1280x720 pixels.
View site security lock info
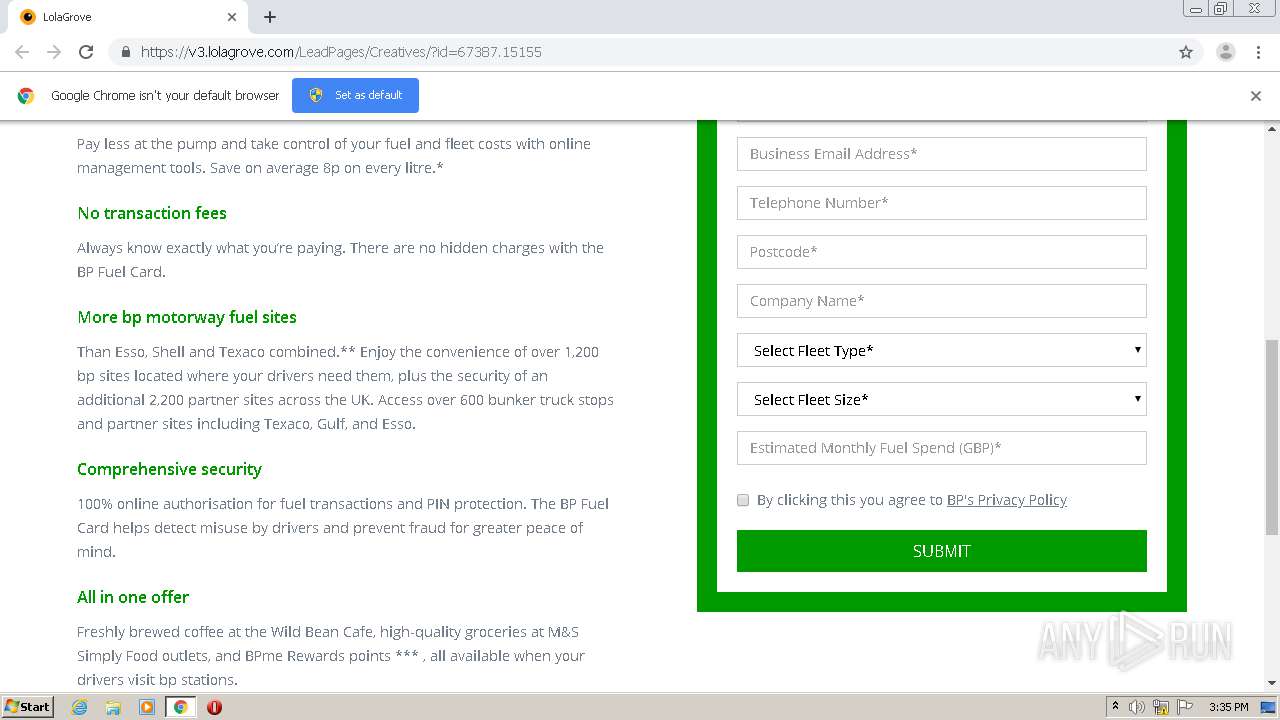pyautogui.click(x=125, y=52)
